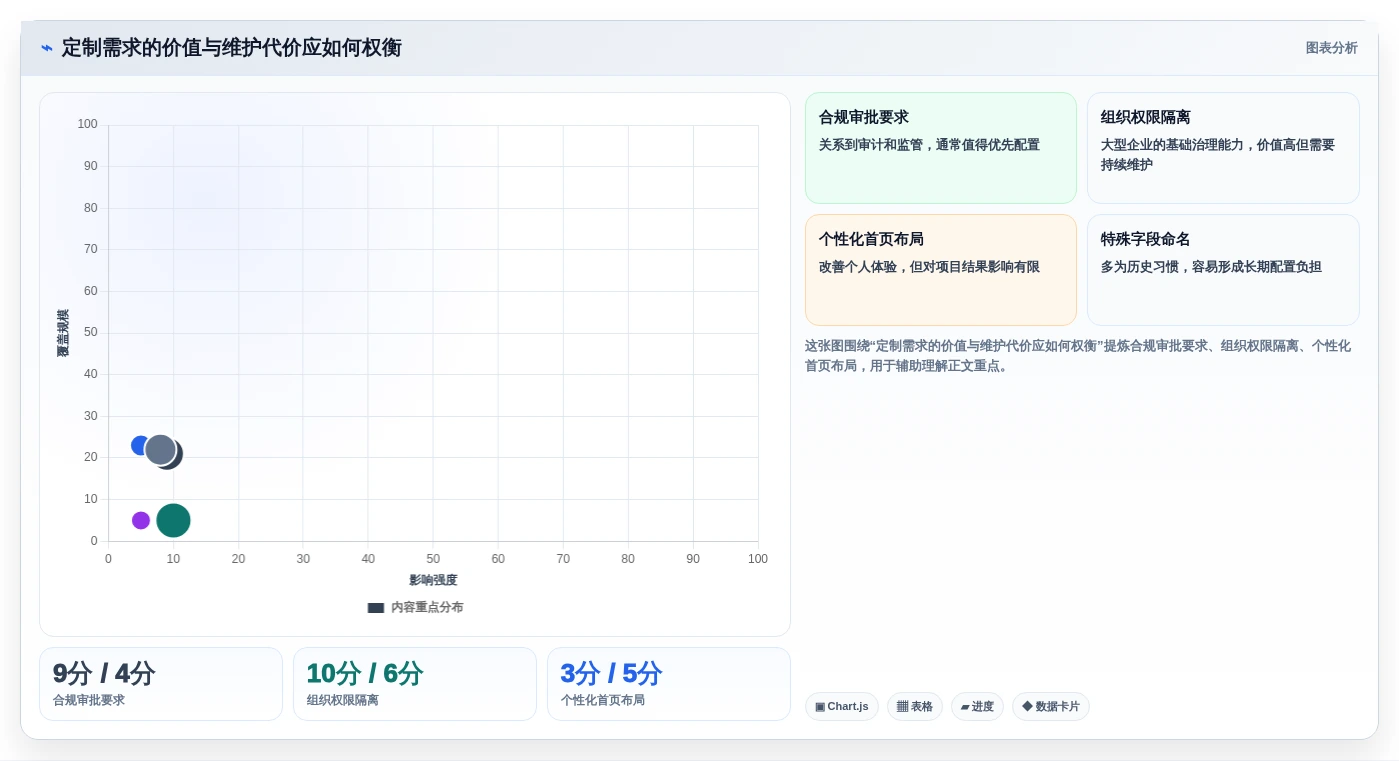Click the summary paragraph starting 这张图围绕

[1081, 356]
